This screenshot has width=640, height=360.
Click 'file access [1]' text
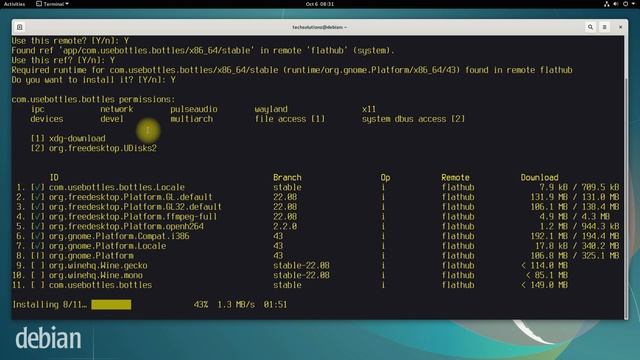[x=290, y=119]
